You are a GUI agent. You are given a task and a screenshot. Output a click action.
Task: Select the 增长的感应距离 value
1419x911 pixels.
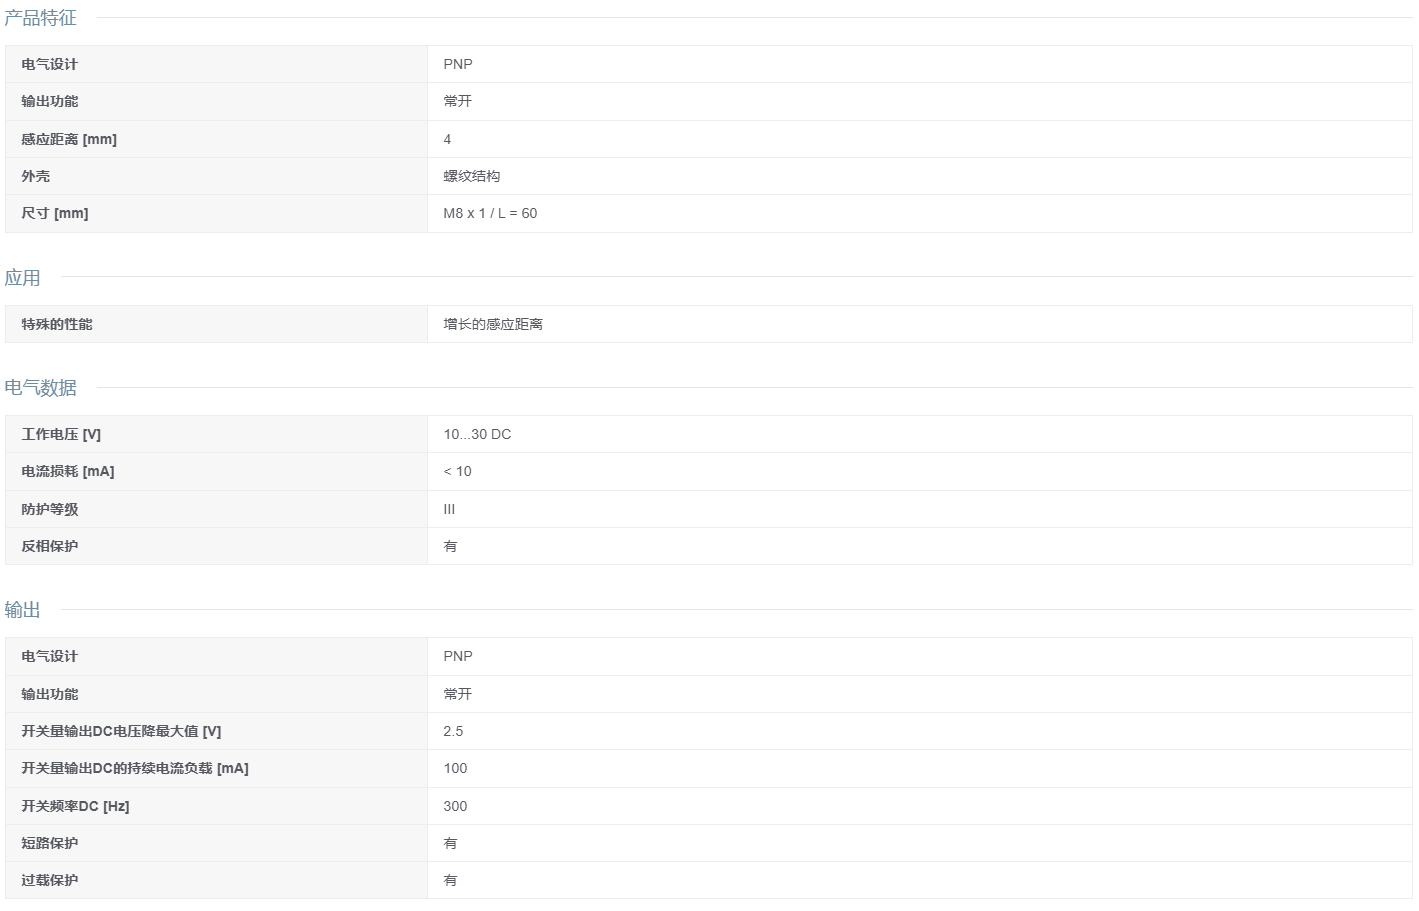click(x=493, y=324)
